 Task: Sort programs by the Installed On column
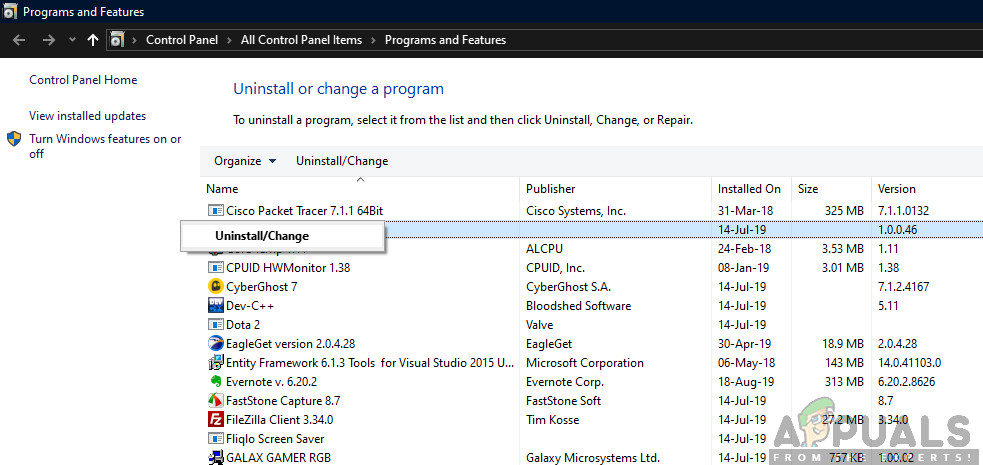point(749,189)
